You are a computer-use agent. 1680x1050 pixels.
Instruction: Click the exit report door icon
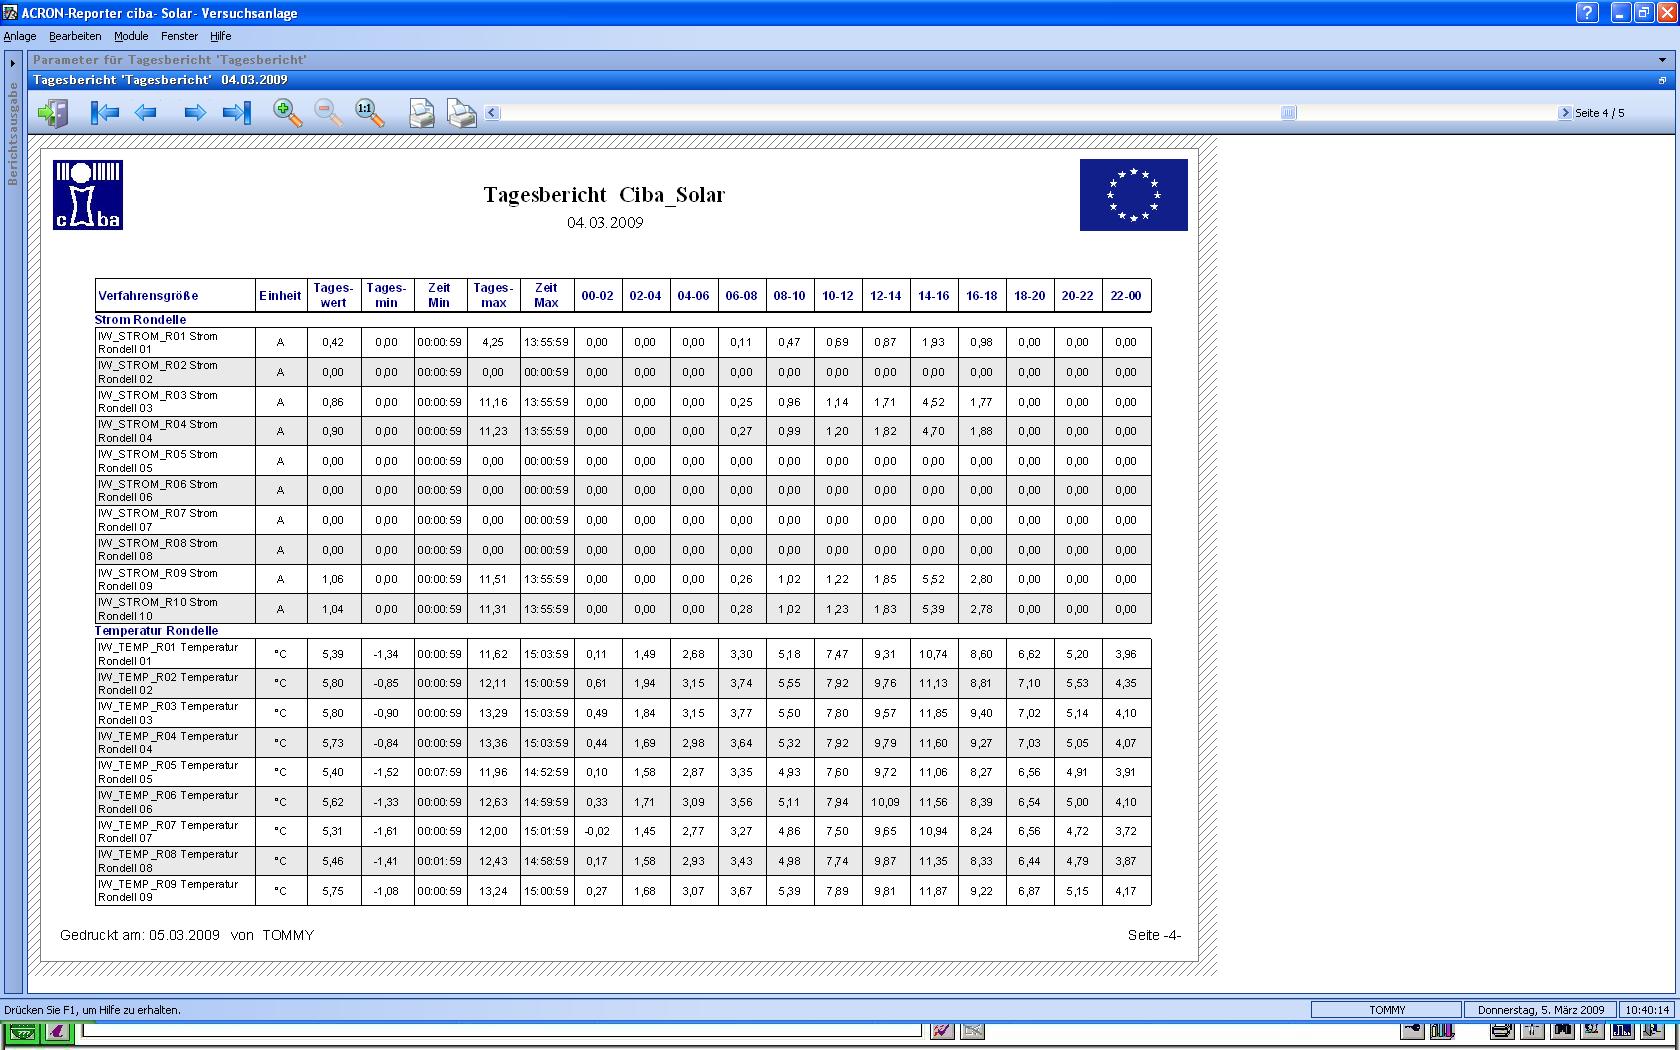[x=52, y=113]
